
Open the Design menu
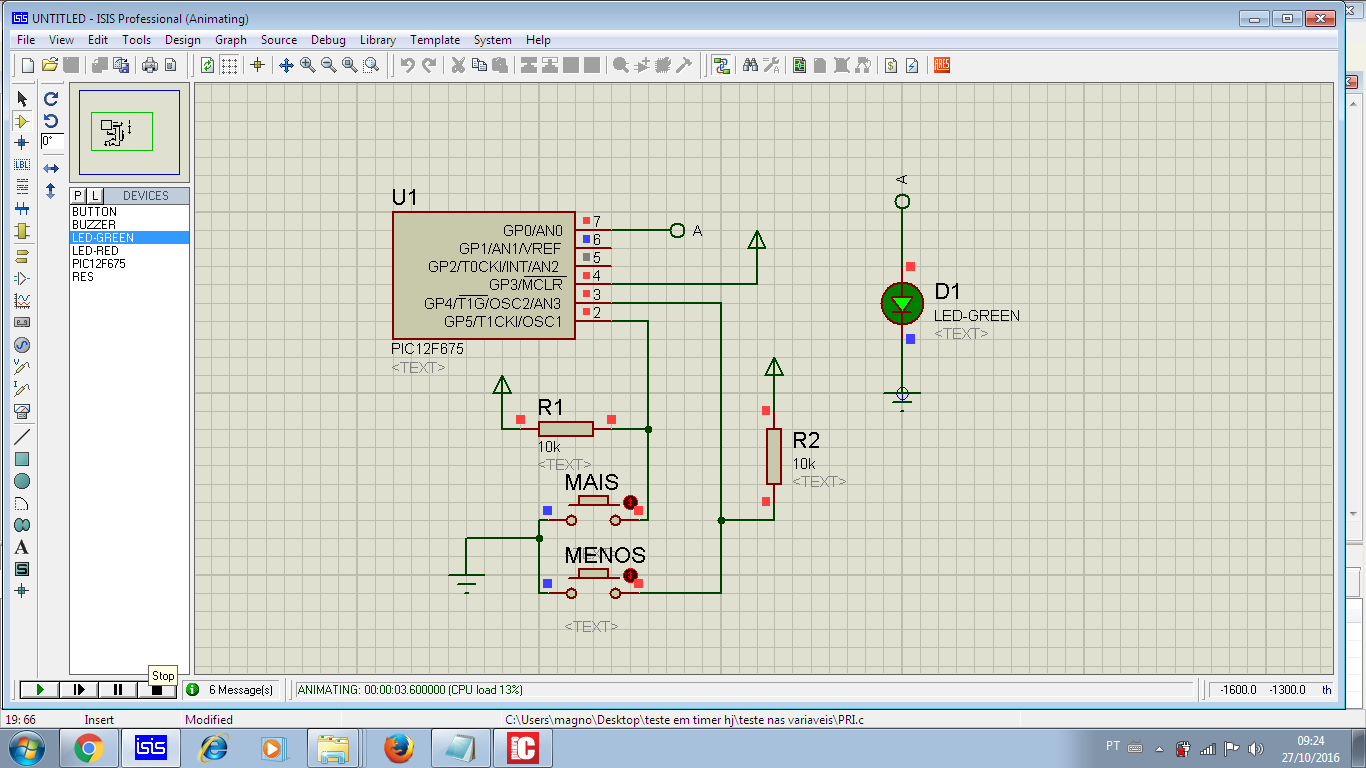(183, 40)
